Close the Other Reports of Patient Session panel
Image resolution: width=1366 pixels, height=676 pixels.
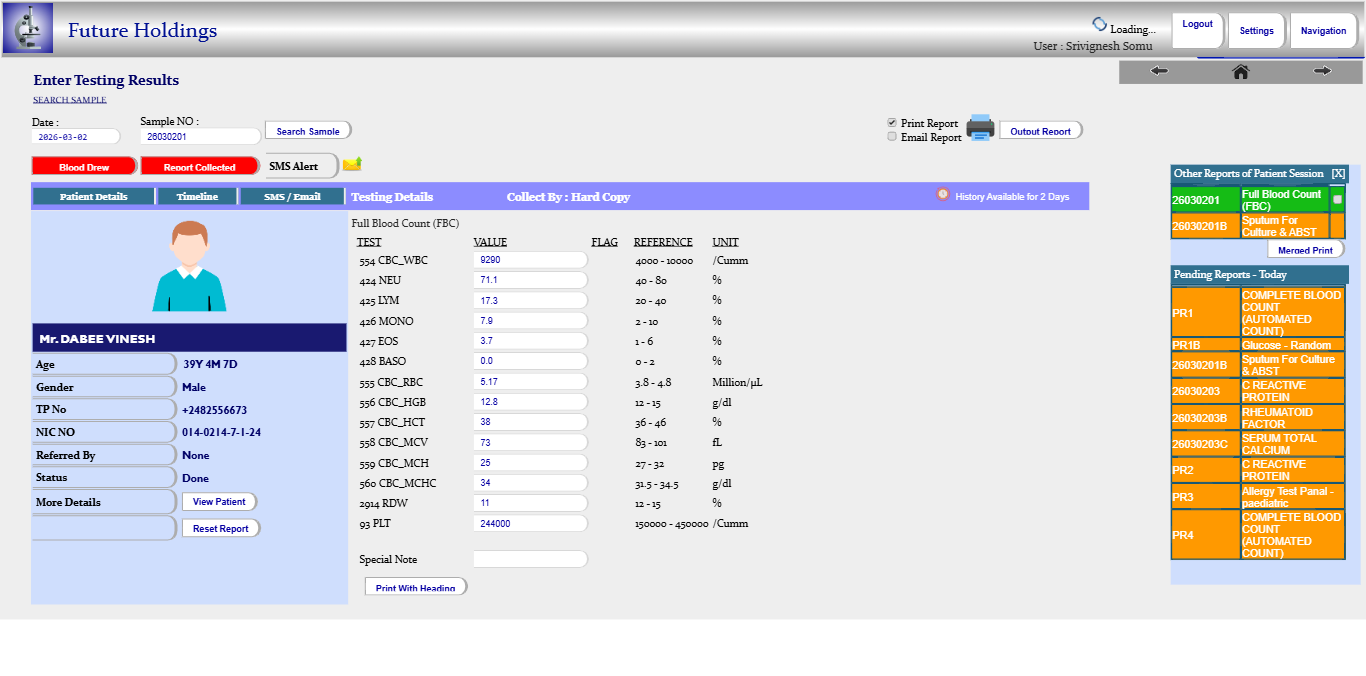point(1338,174)
